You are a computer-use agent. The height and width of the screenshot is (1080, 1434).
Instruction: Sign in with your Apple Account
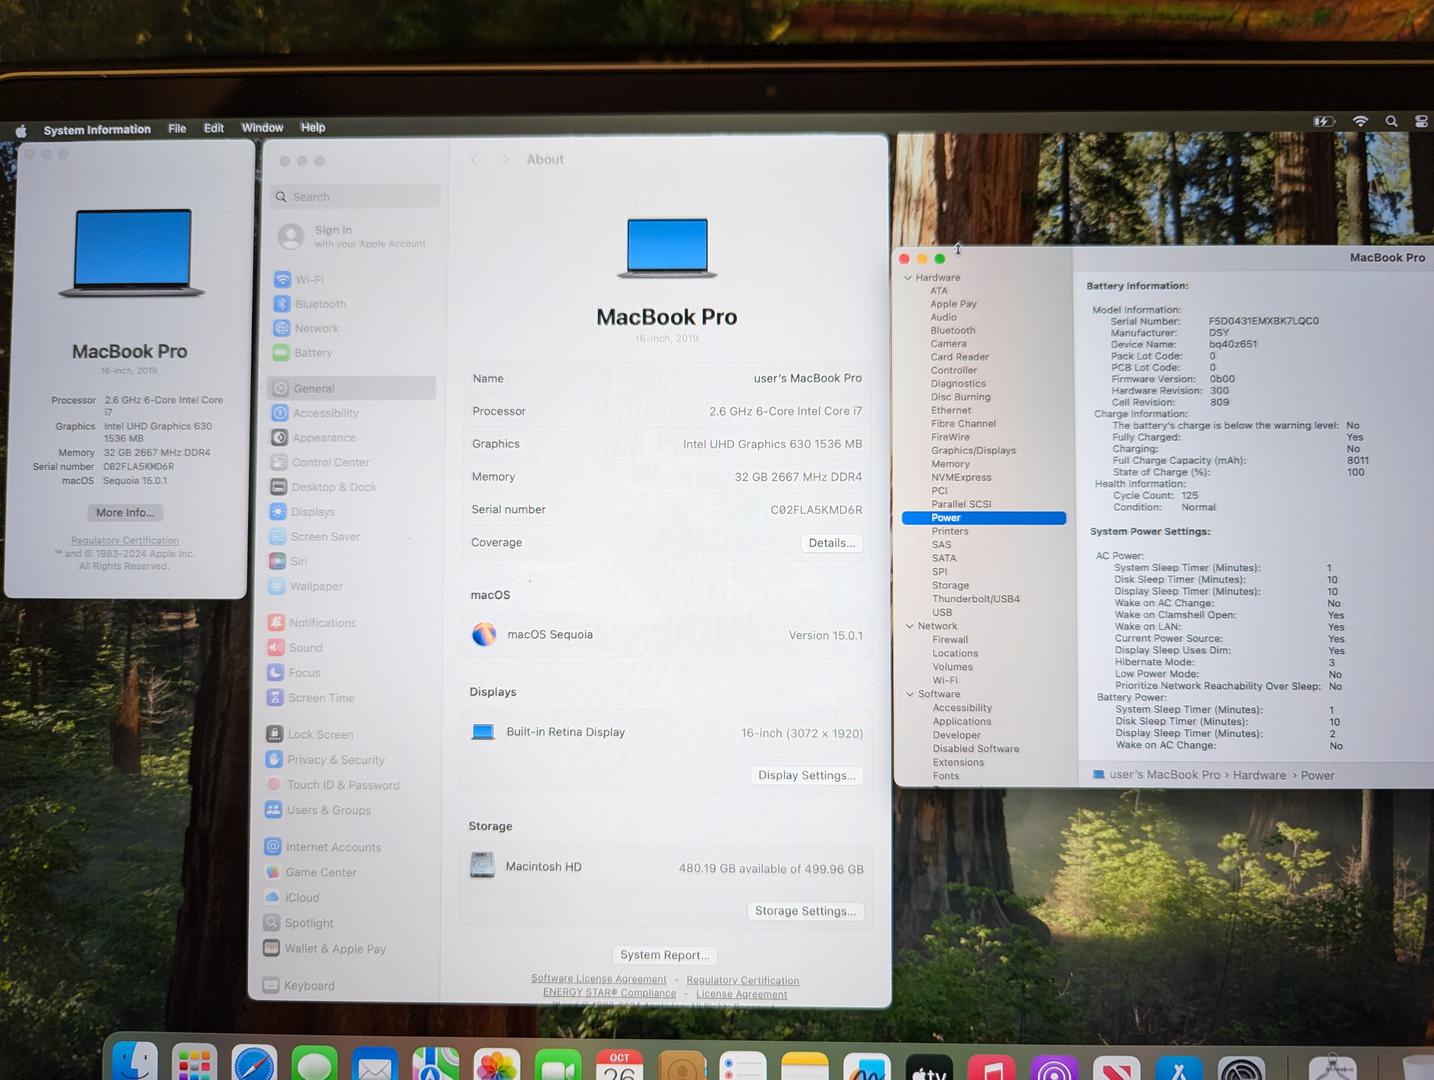tap(353, 236)
